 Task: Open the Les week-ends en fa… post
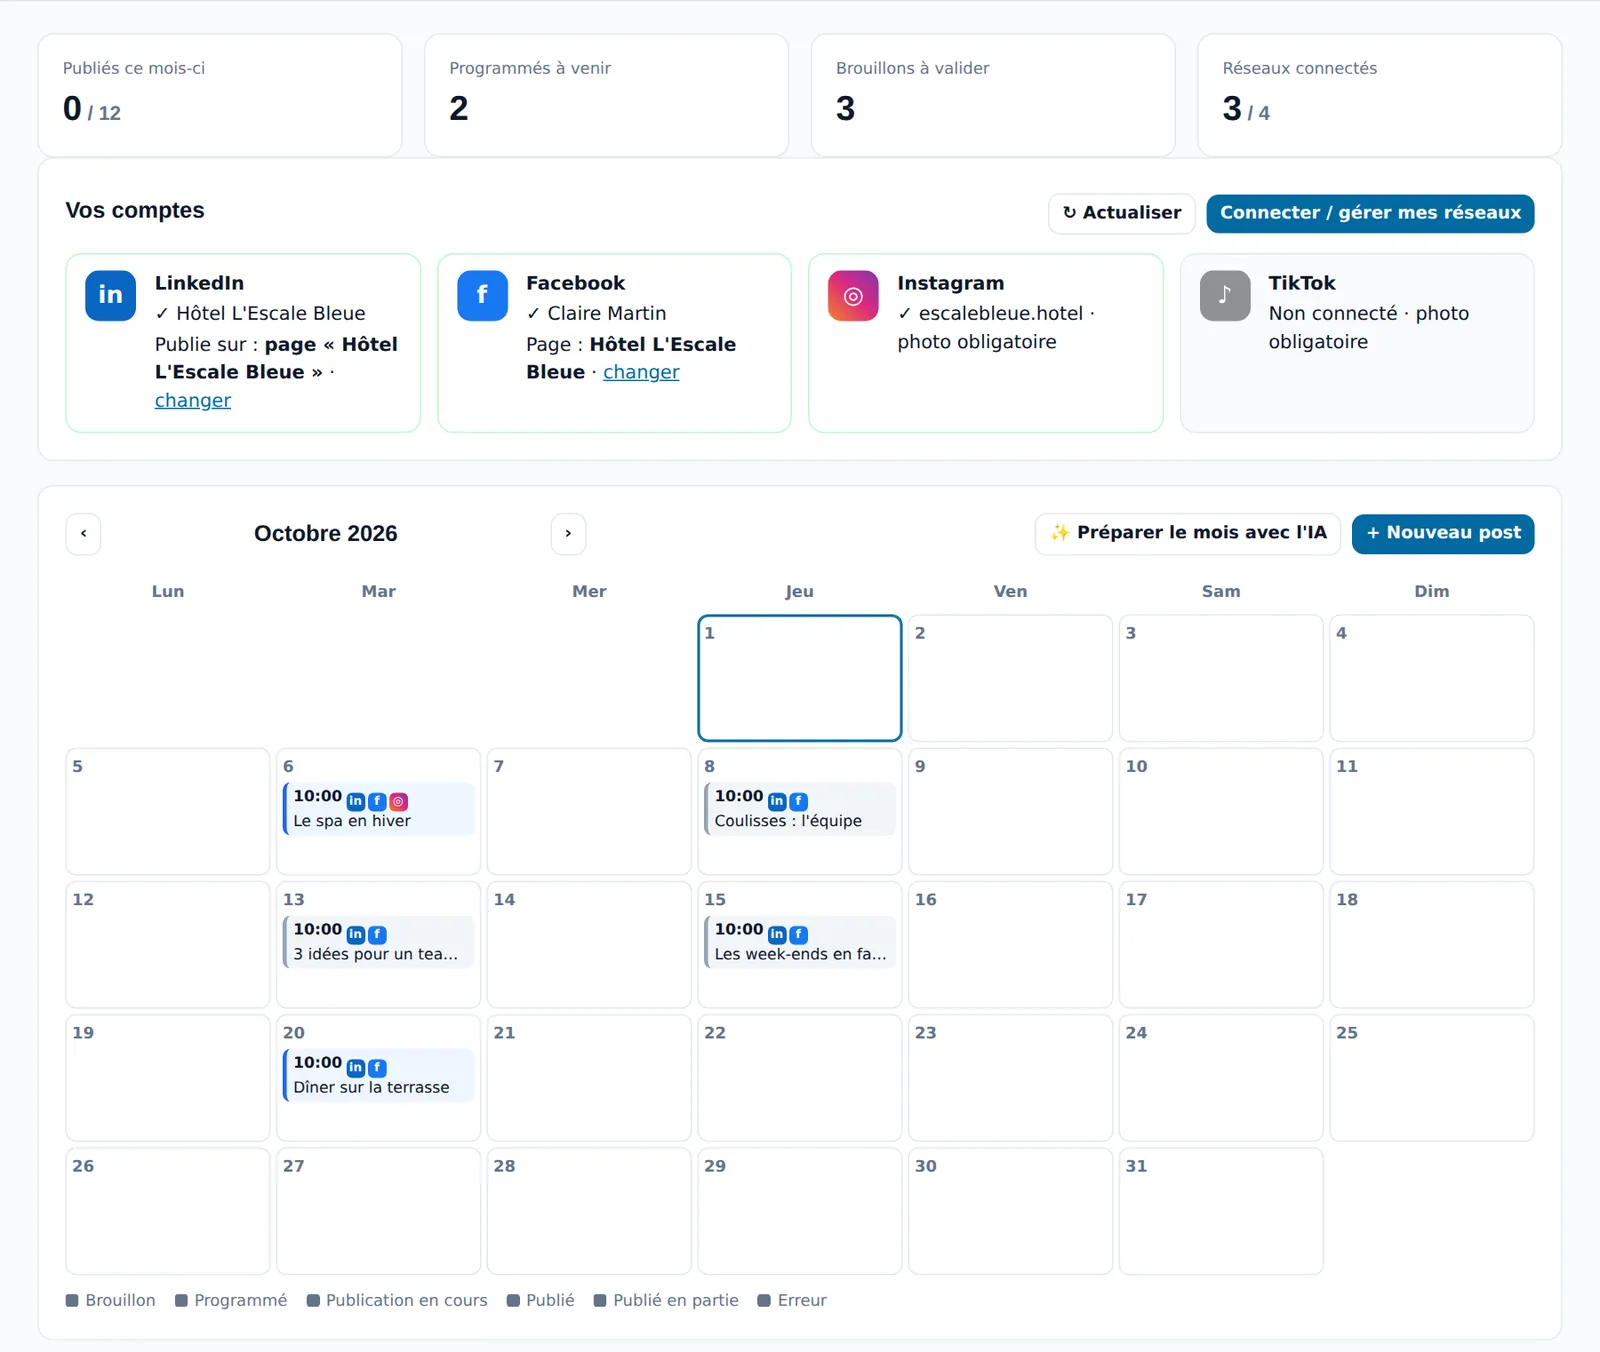[x=799, y=941]
